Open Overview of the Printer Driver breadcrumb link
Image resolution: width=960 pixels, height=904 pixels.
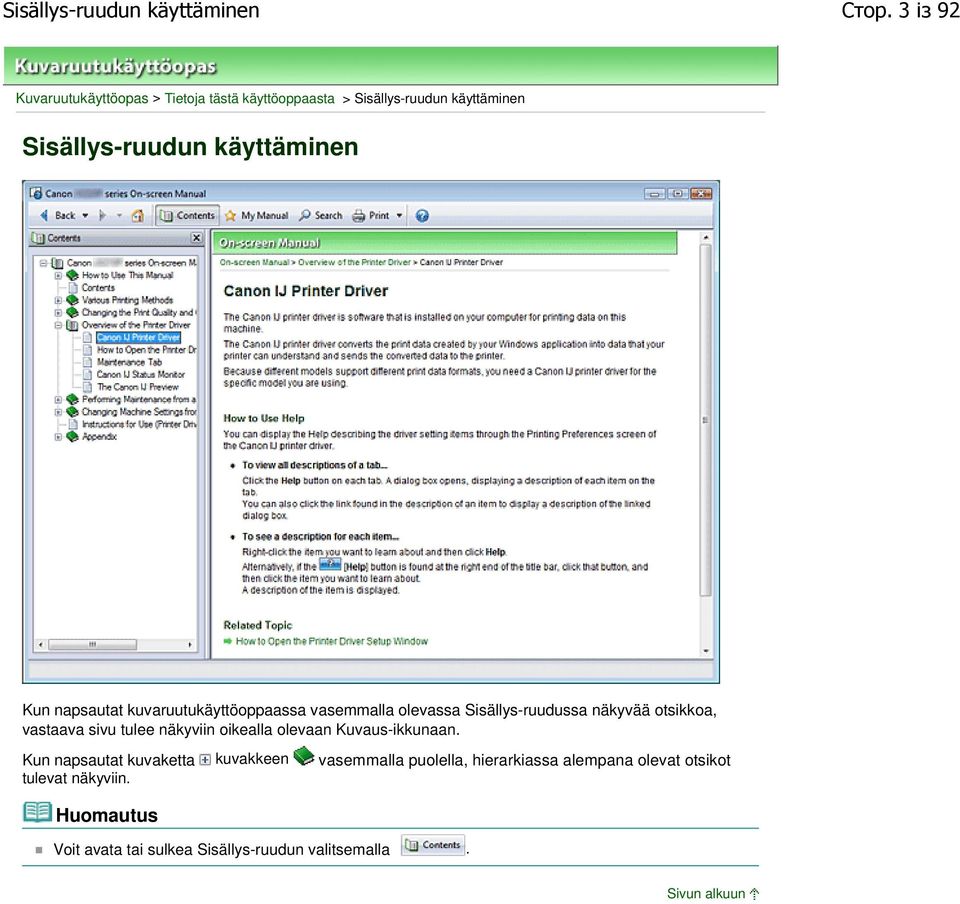point(354,263)
